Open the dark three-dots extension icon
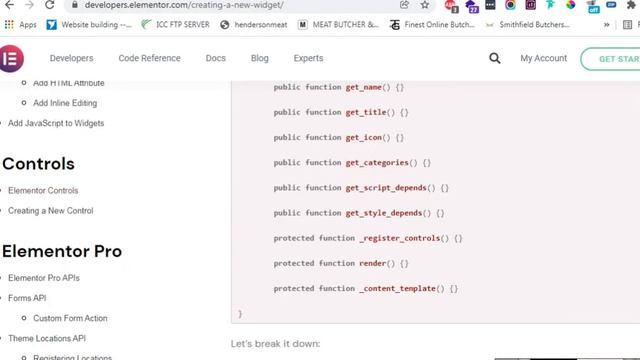This screenshot has height=360, width=640. coord(490,5)
